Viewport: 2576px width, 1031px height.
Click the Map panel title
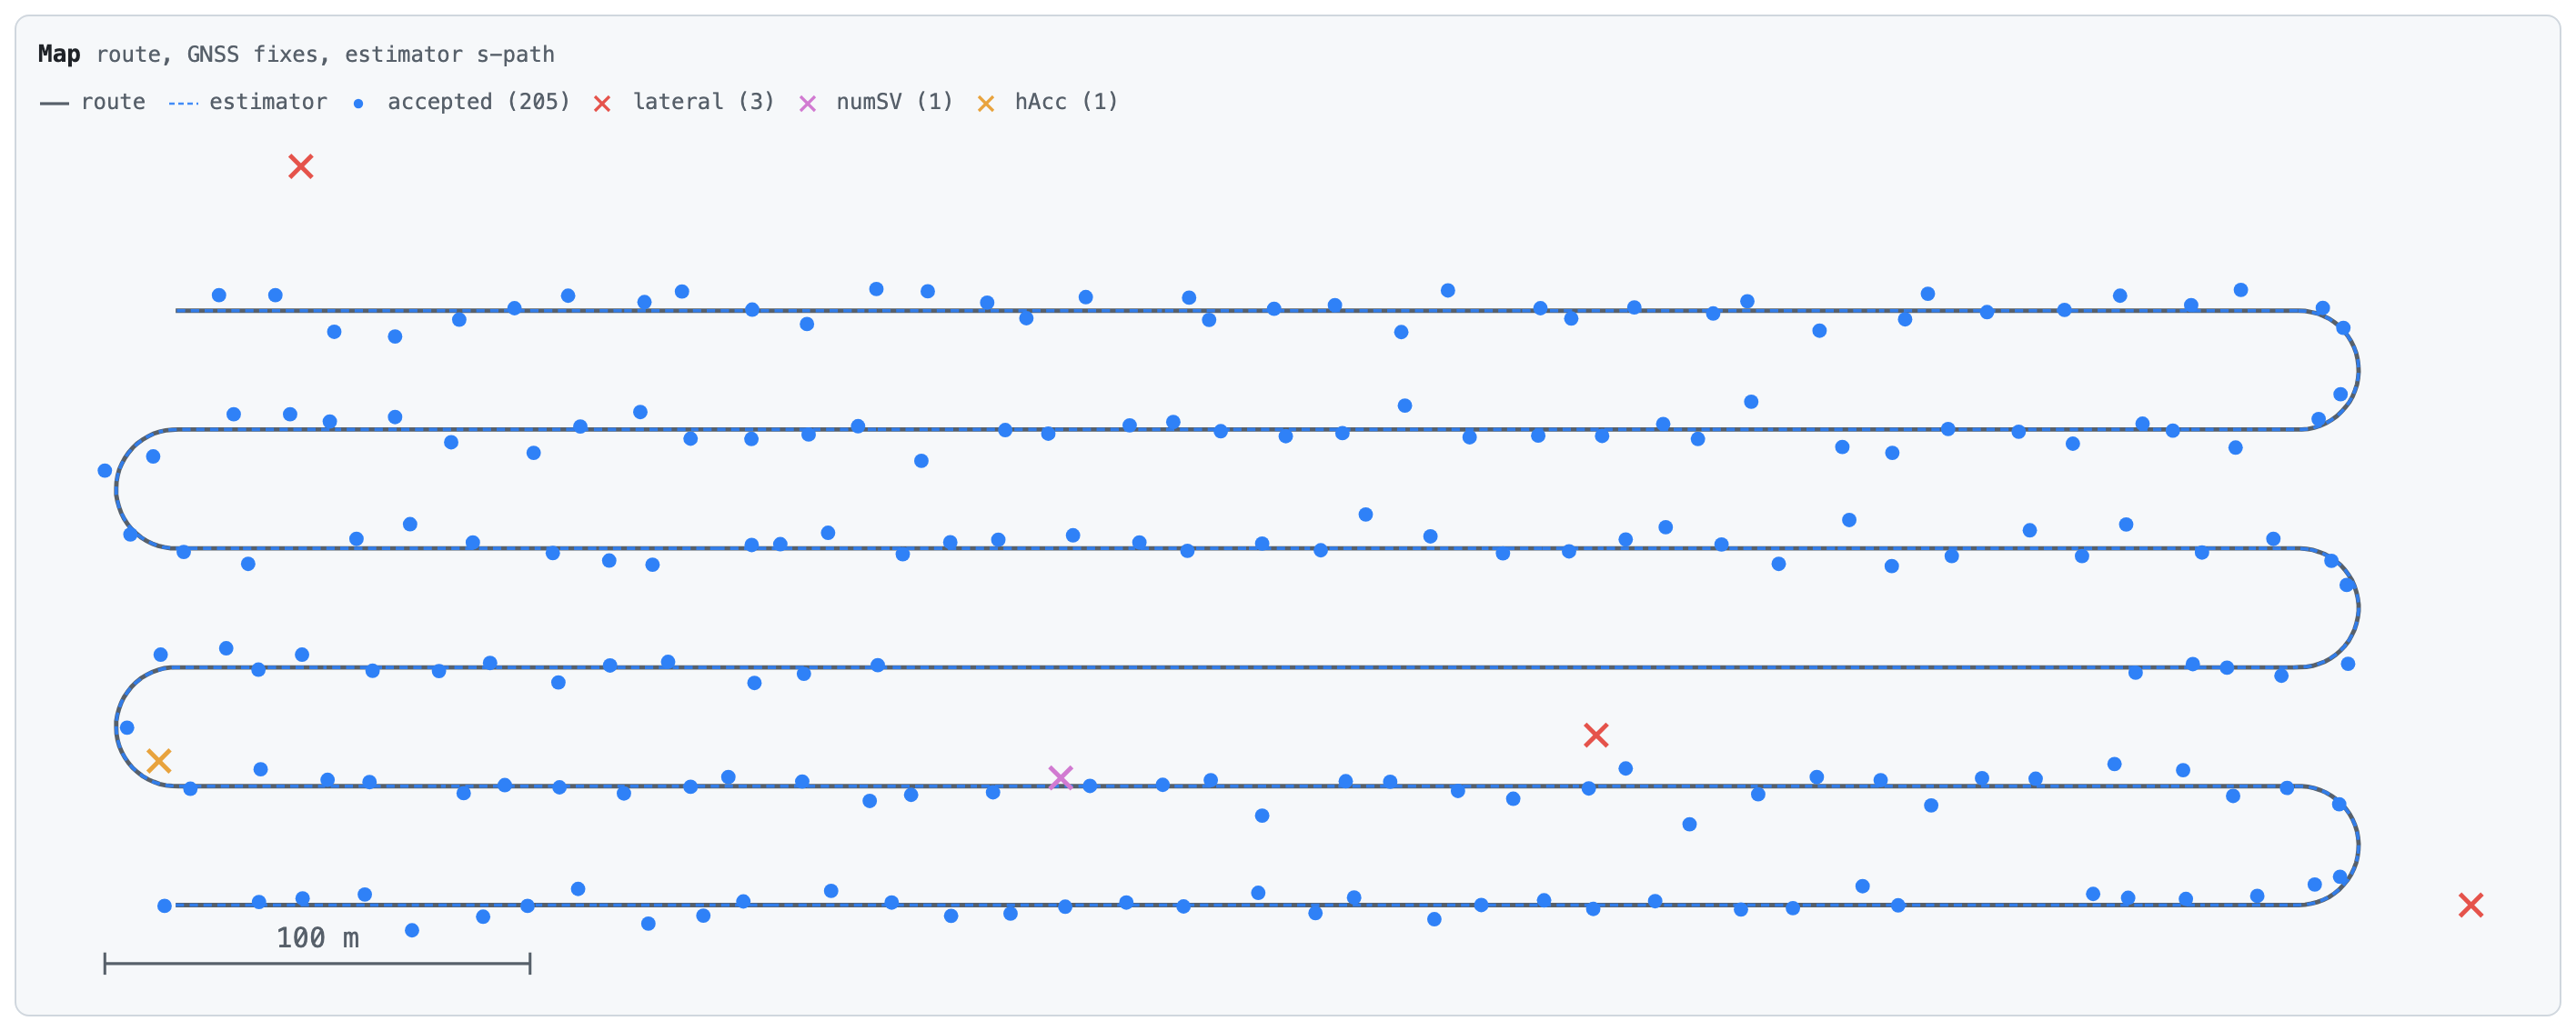click(x=59, y=54)
